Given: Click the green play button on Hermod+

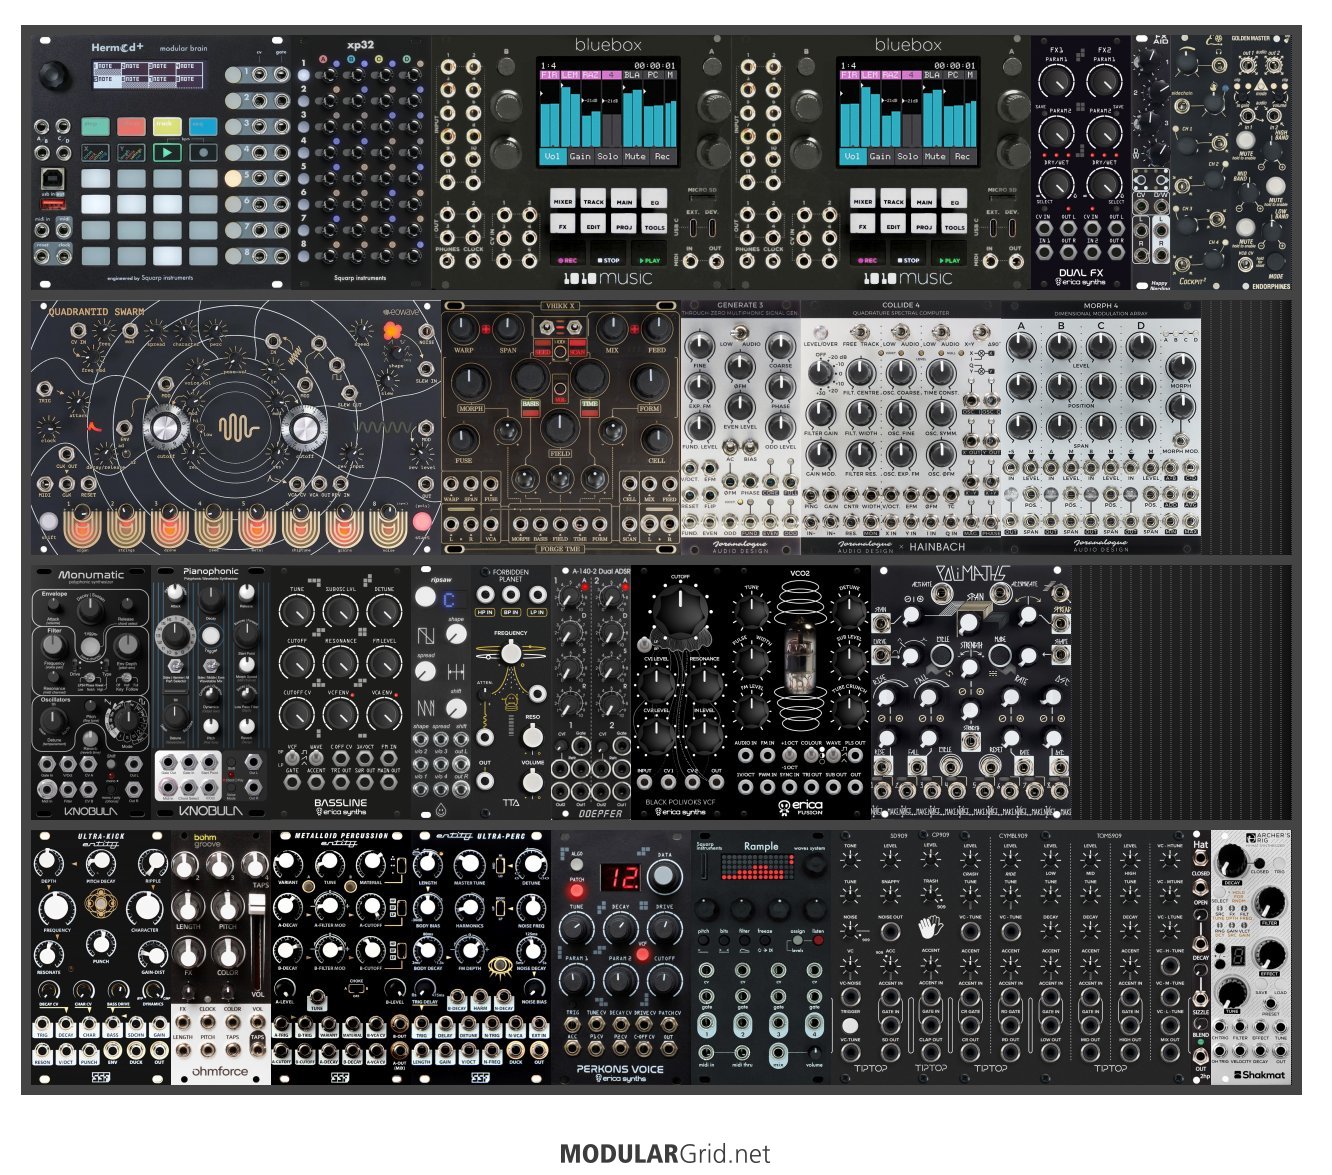Looking at the screenshot, I should tap(167, 153).
